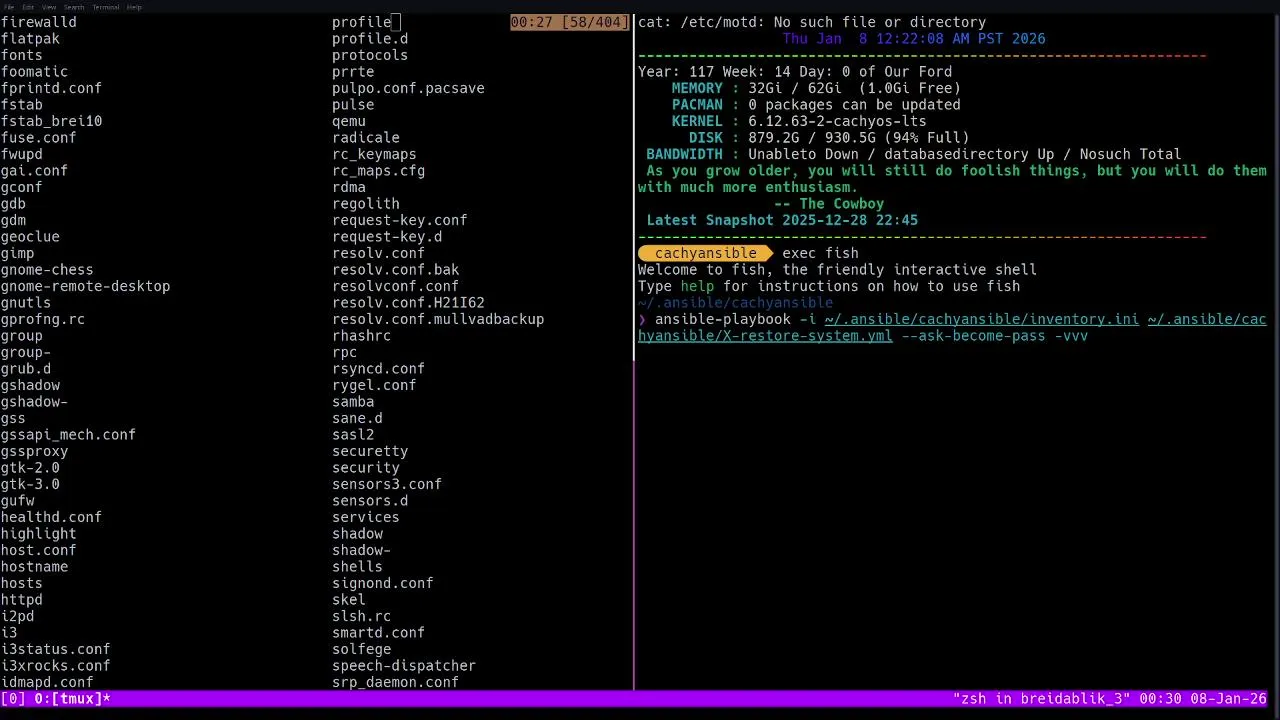Click the 'Latest Snapshot 2025-12-28 22:45' line

(x=782, y=220)
